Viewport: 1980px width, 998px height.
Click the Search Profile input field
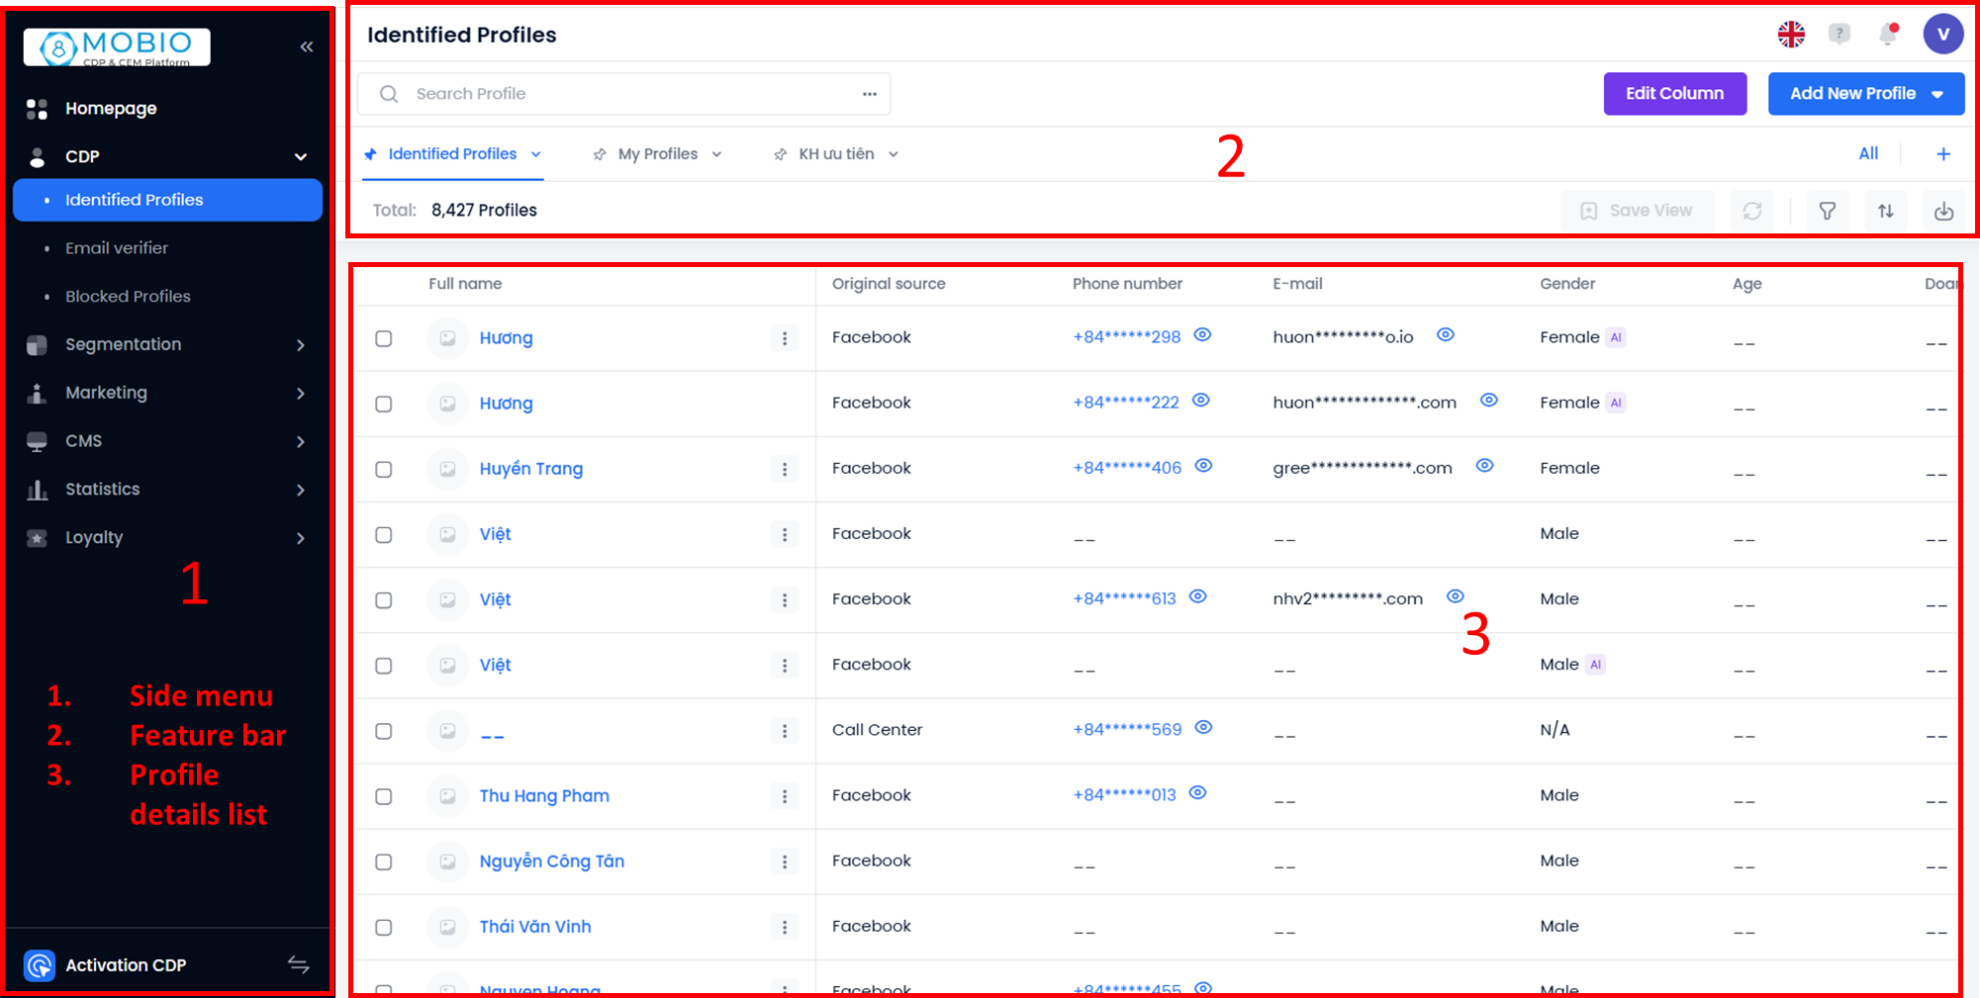coord(624,94)
